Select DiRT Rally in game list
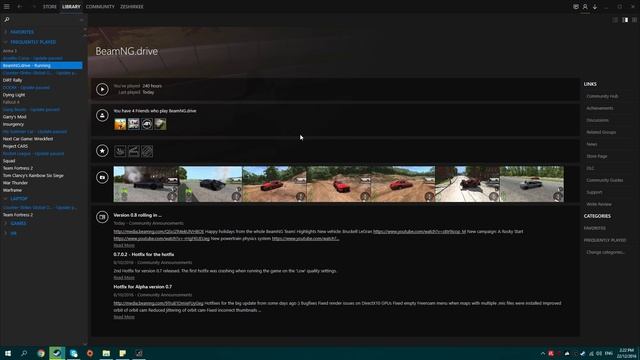 [12, 80]
